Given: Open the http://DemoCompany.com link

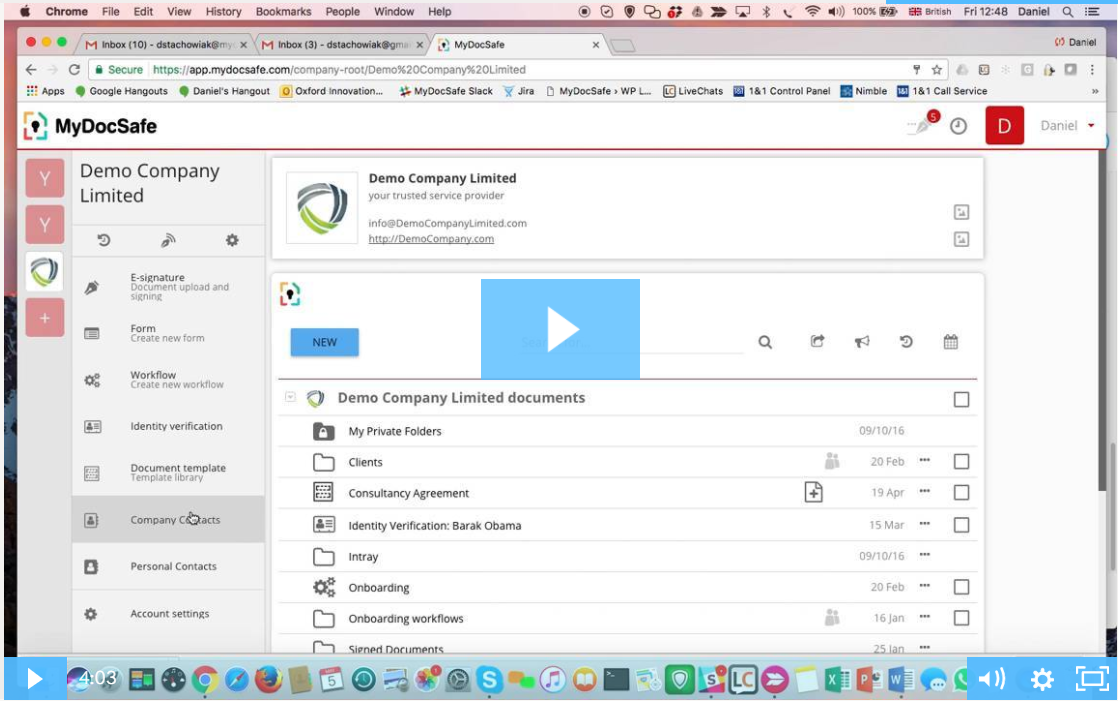Looking at the screenshot, I should [431, 239].
